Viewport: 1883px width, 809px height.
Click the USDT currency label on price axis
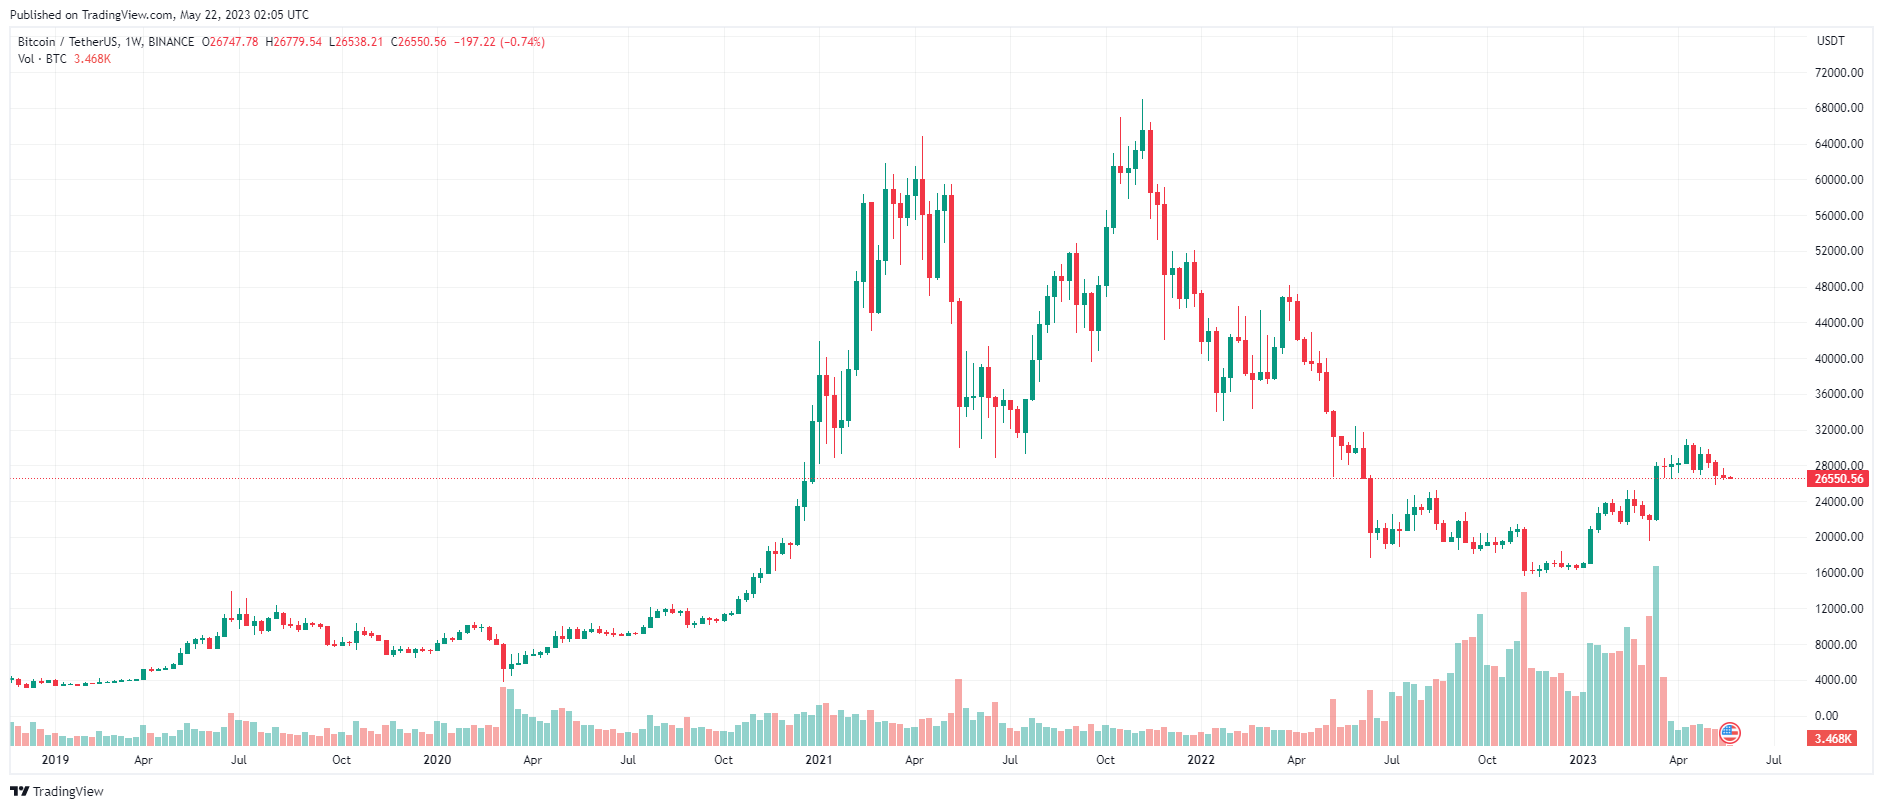(1830, 41)
